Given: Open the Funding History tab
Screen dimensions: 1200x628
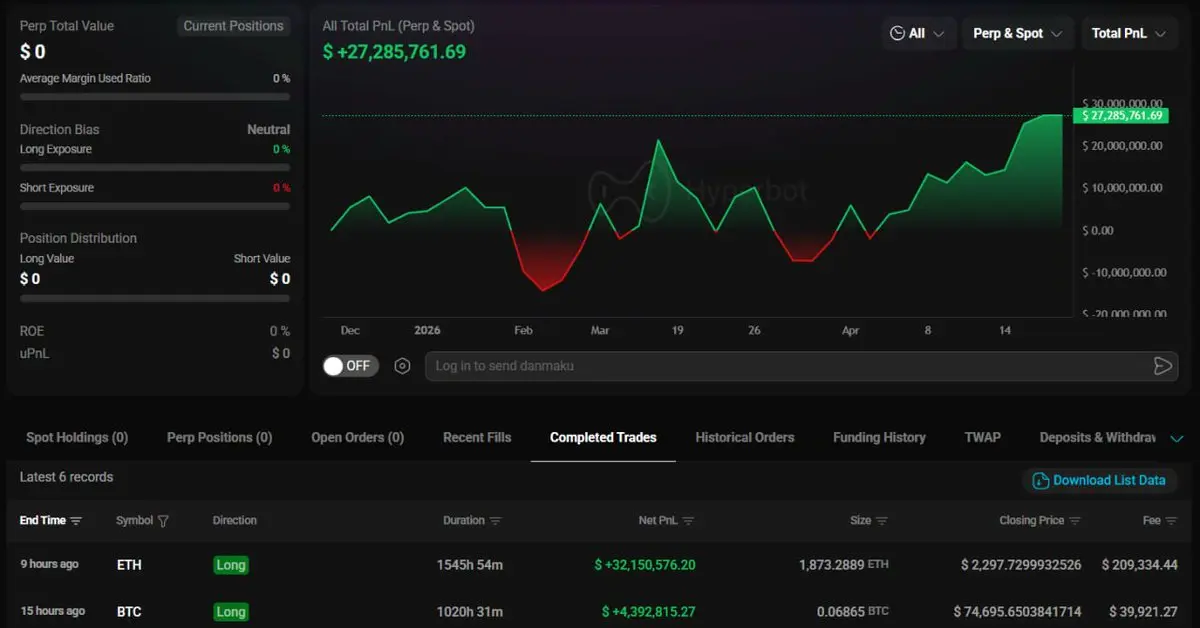Looking at the screenshot, I should tap(879, 437).
